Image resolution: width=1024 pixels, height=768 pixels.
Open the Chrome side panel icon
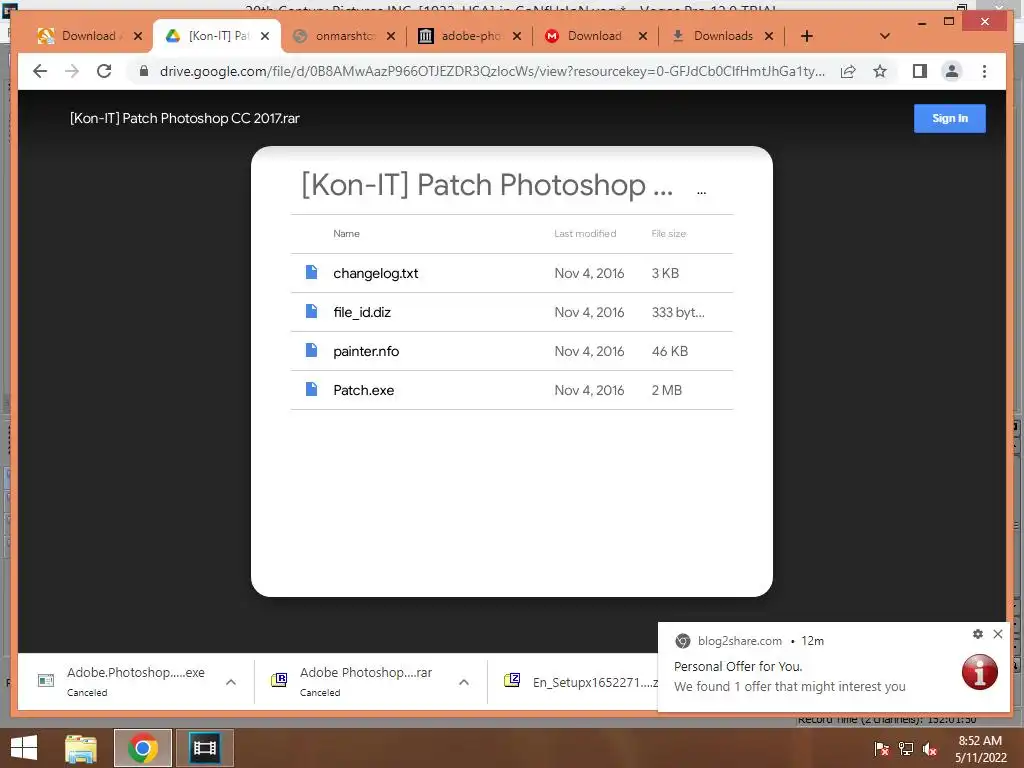click(x=920, y=71)
